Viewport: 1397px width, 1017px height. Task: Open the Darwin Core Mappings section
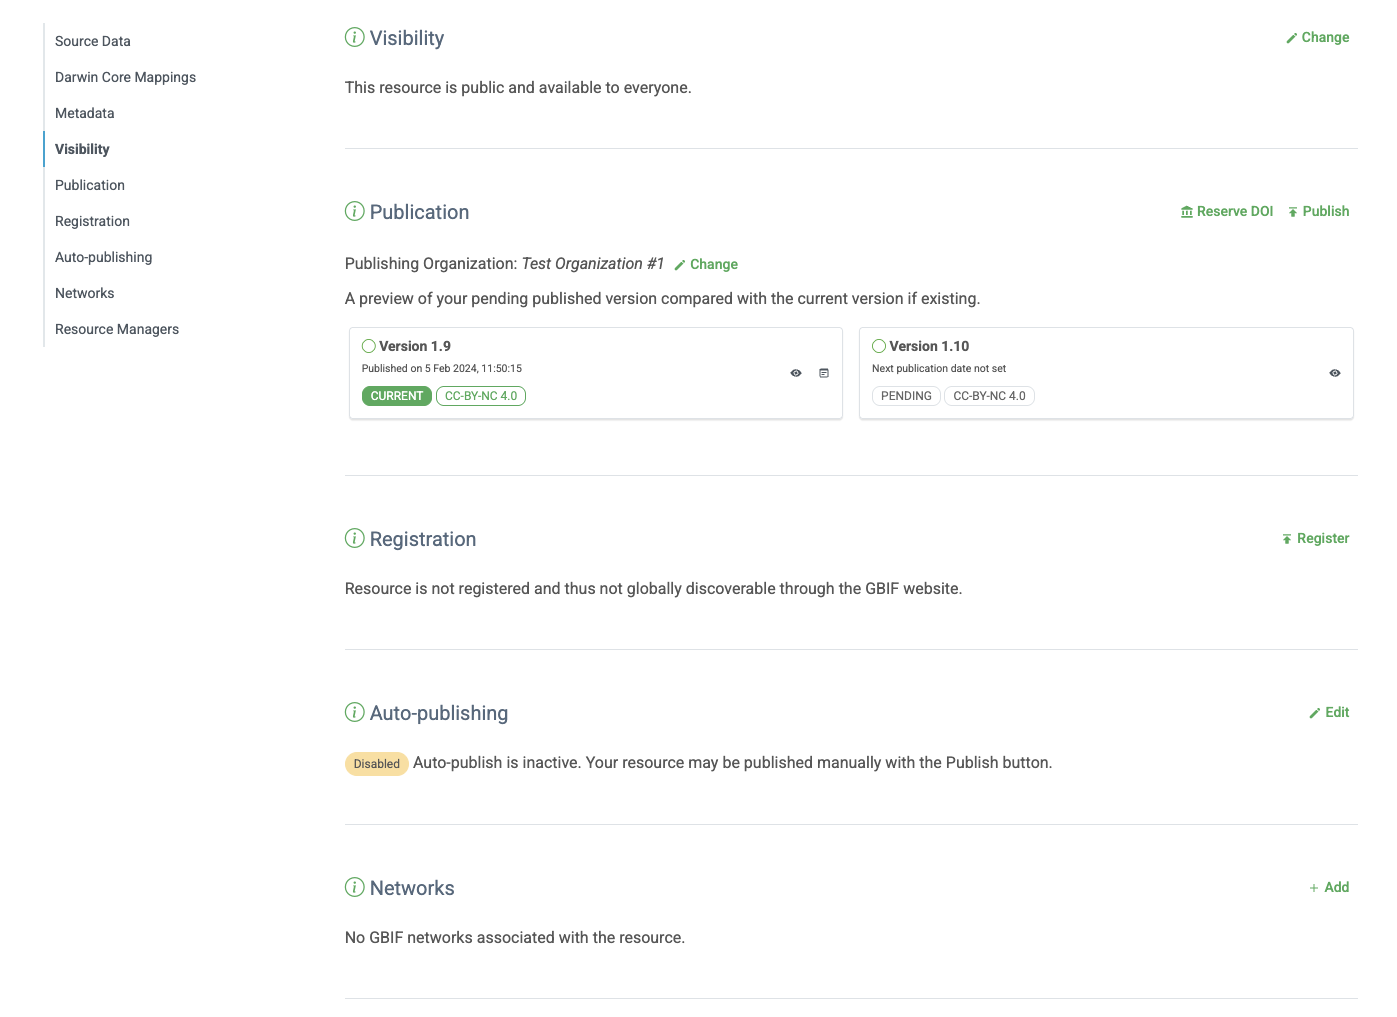pyautogui.click(x=125, y=77)
